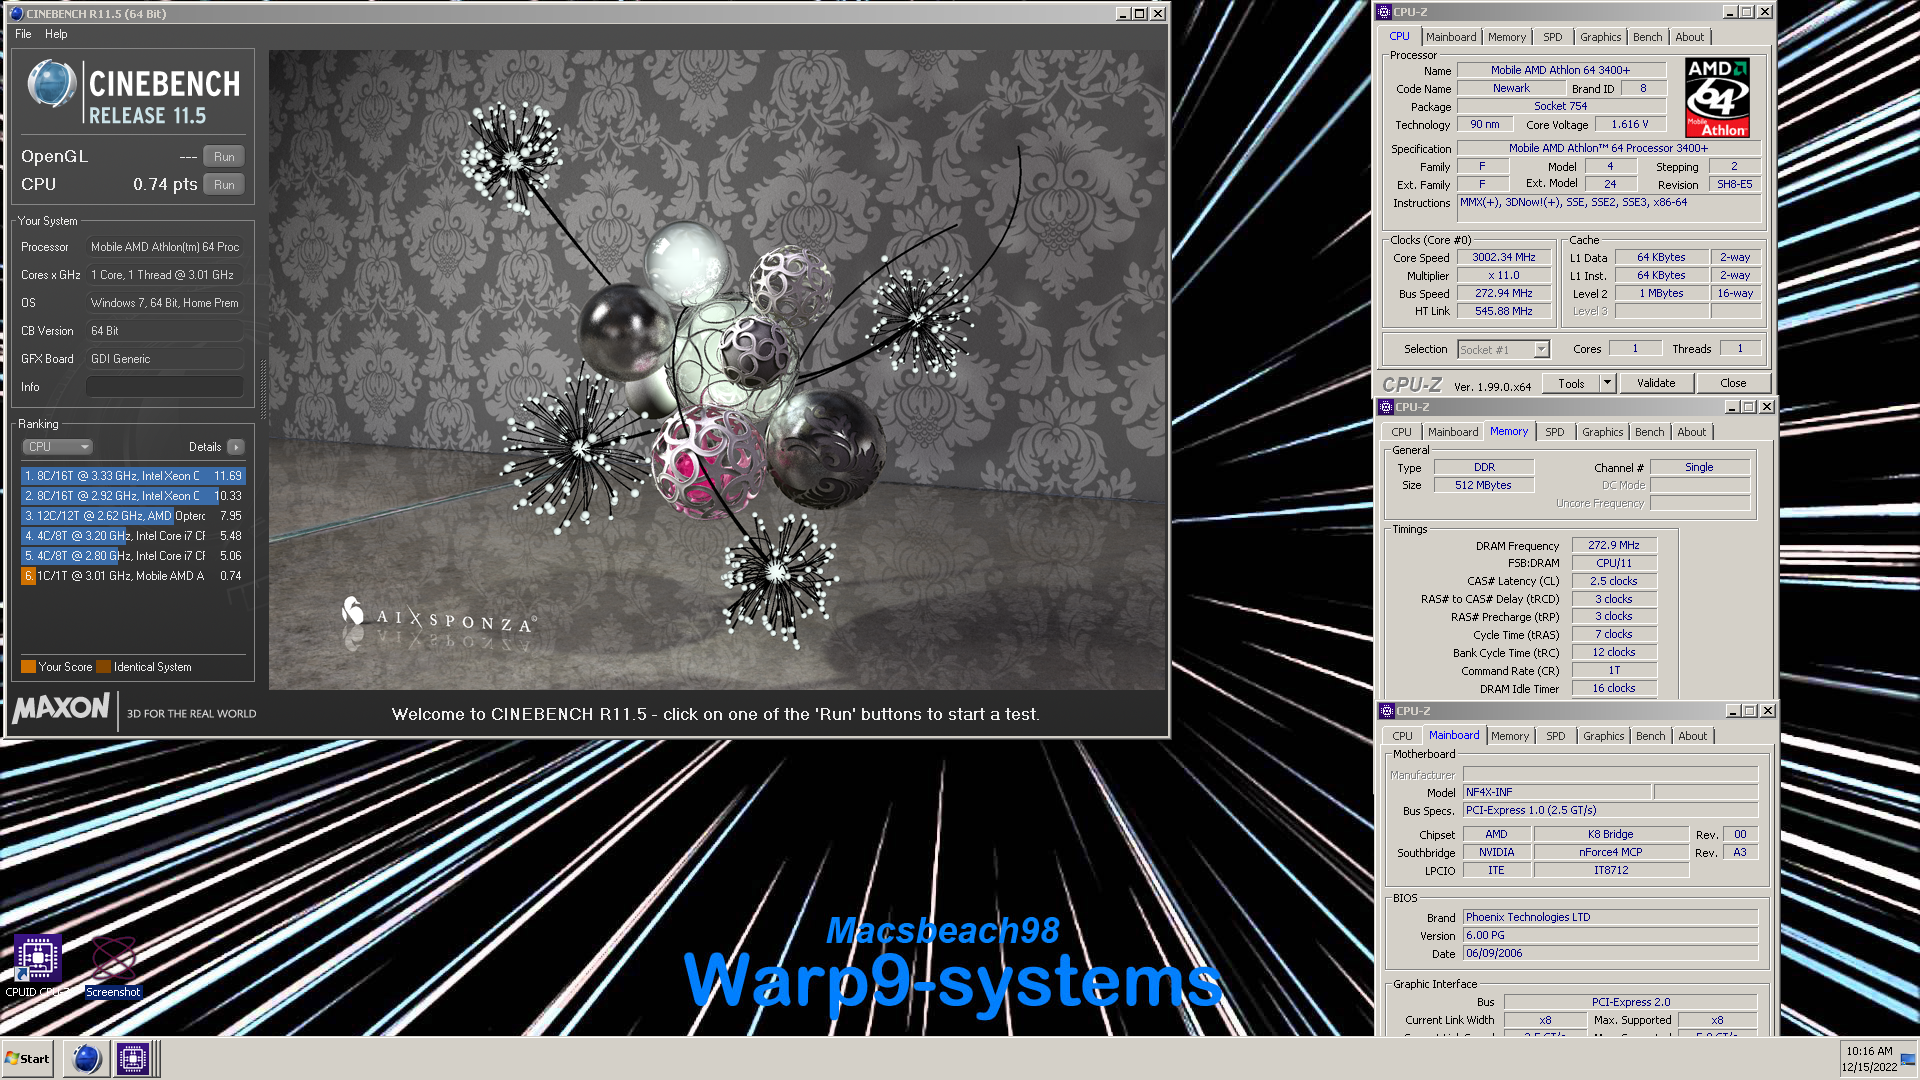Minimize the middle CPU-Z Memory window
The width and height of the screenshot is (1920, 1080).
pyautogui.click(x=1731, y=407)
